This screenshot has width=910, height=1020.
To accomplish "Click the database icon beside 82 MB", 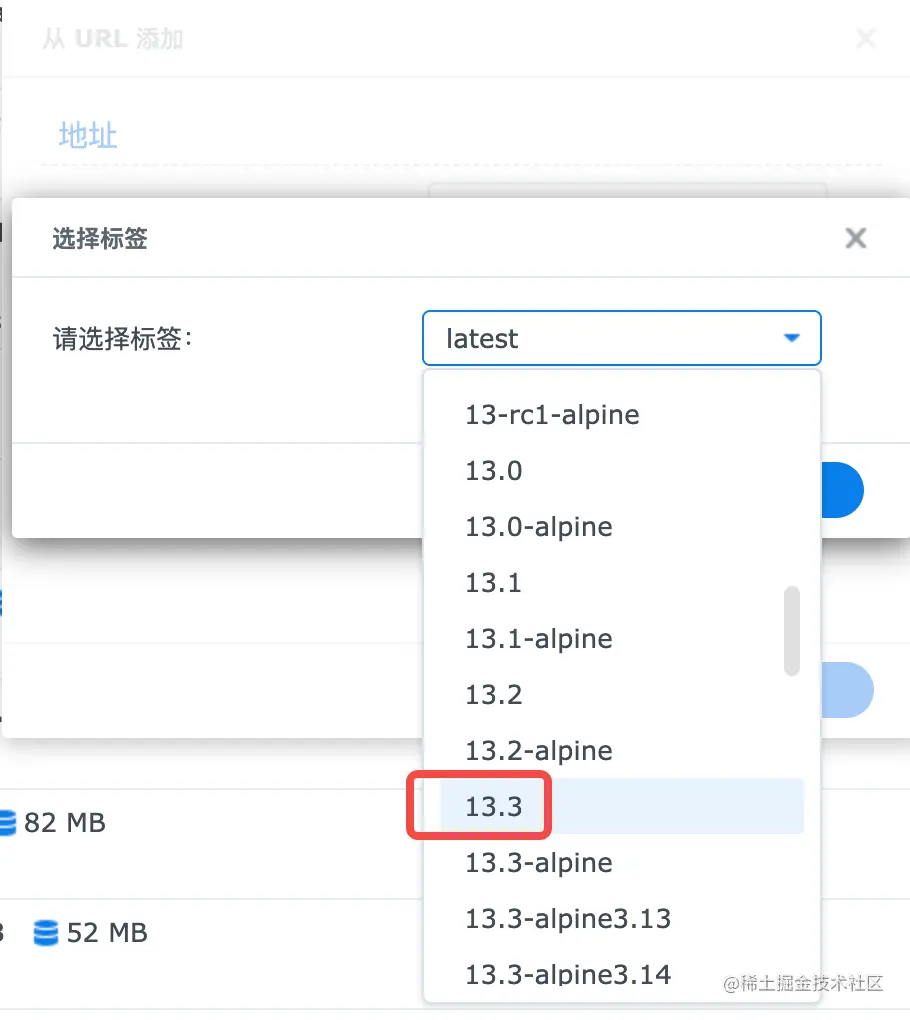I will click(x=7, y=823).
